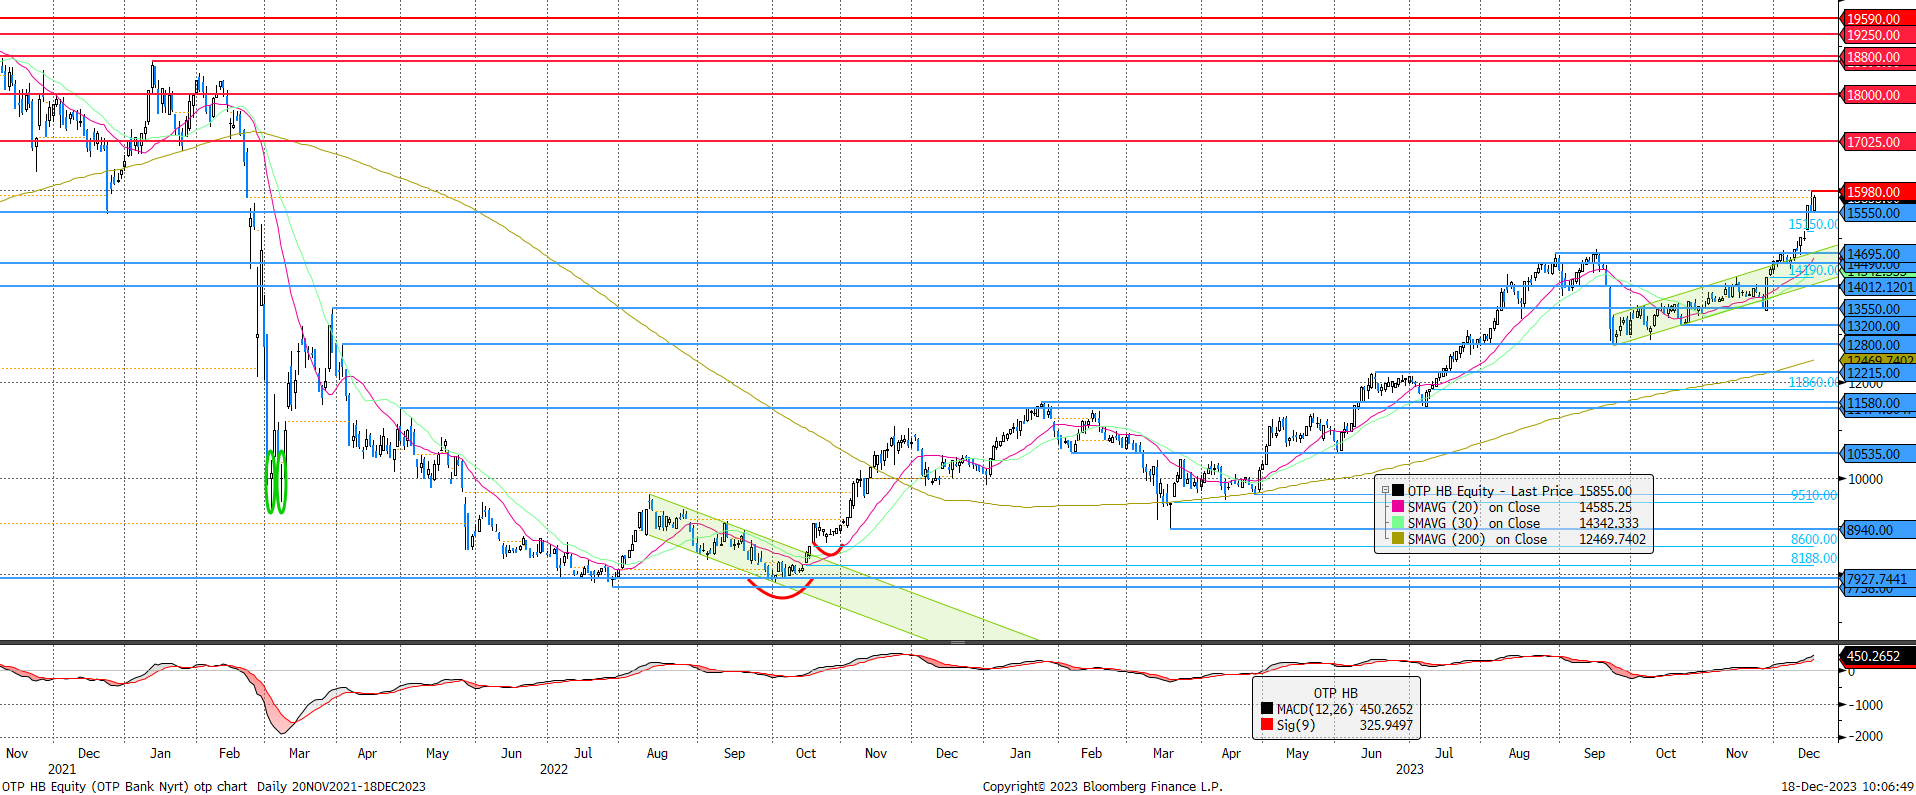Screen dimensions: 1916x795
Task: Select the 14695.00 blue price level tag
Action: point(1878,254)
